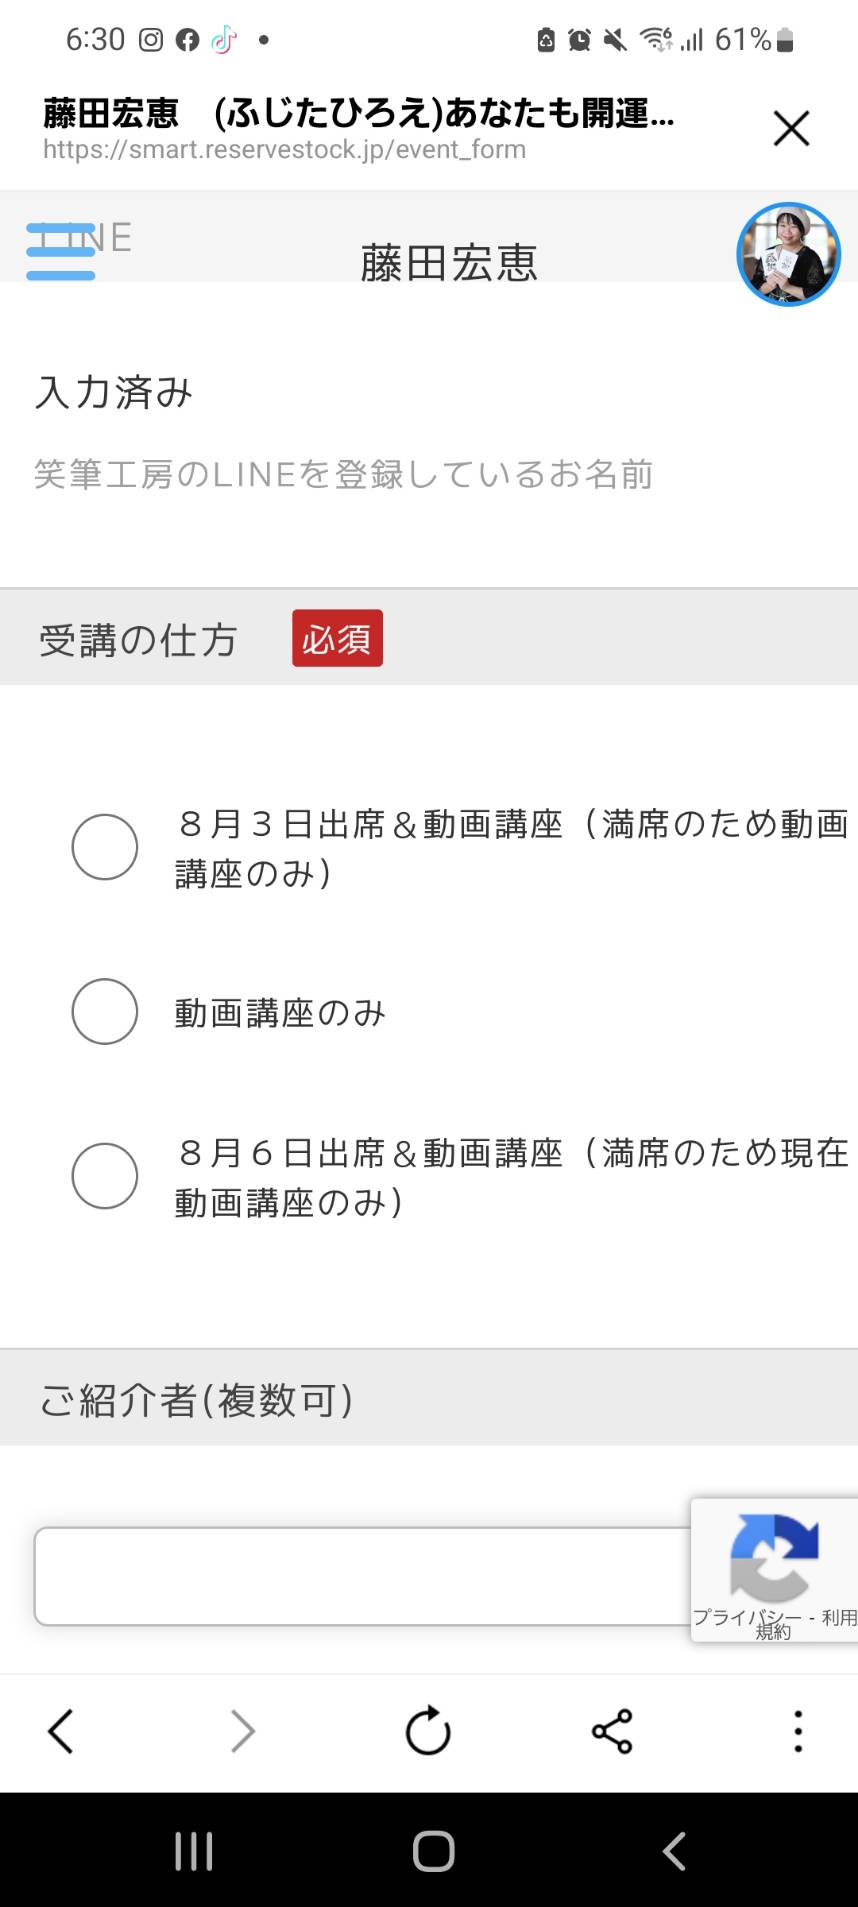
Task: Tap the reservestock URL address text
Action: [x=284, y=150]
